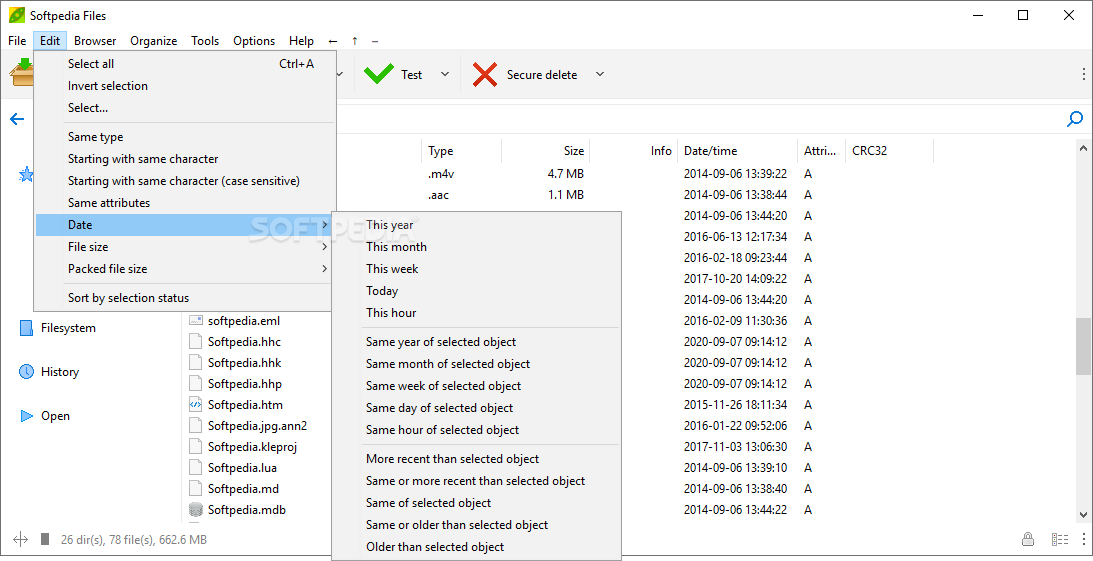Screen dimensions: 1093x561
Task: Open the File menu
Action: (x=17, y=41)
